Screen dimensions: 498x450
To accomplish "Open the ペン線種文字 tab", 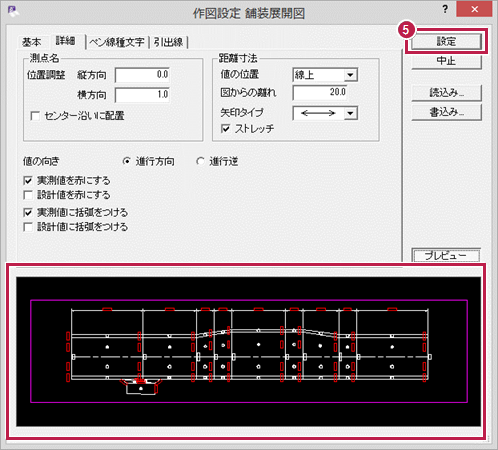I will (117, 42).
